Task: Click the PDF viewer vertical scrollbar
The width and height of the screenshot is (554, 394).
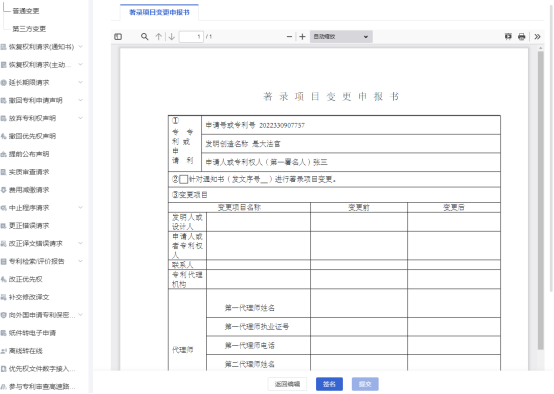Action: [x=541, y=201]
